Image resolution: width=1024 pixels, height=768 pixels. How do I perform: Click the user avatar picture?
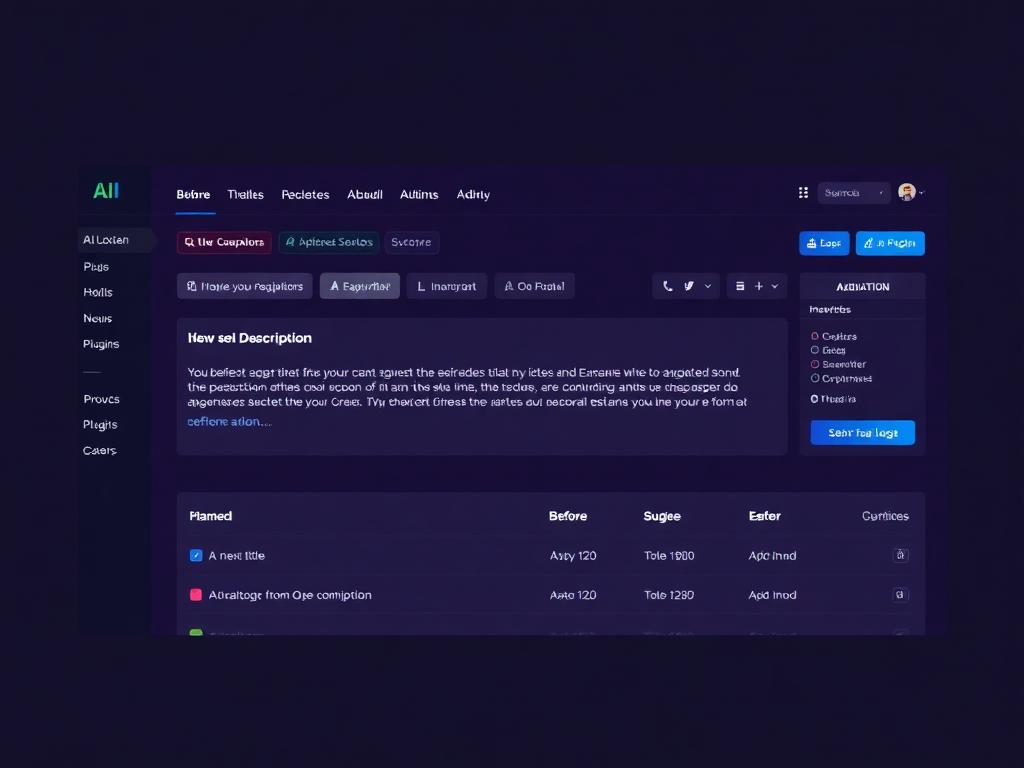click(x=907, y=192)
